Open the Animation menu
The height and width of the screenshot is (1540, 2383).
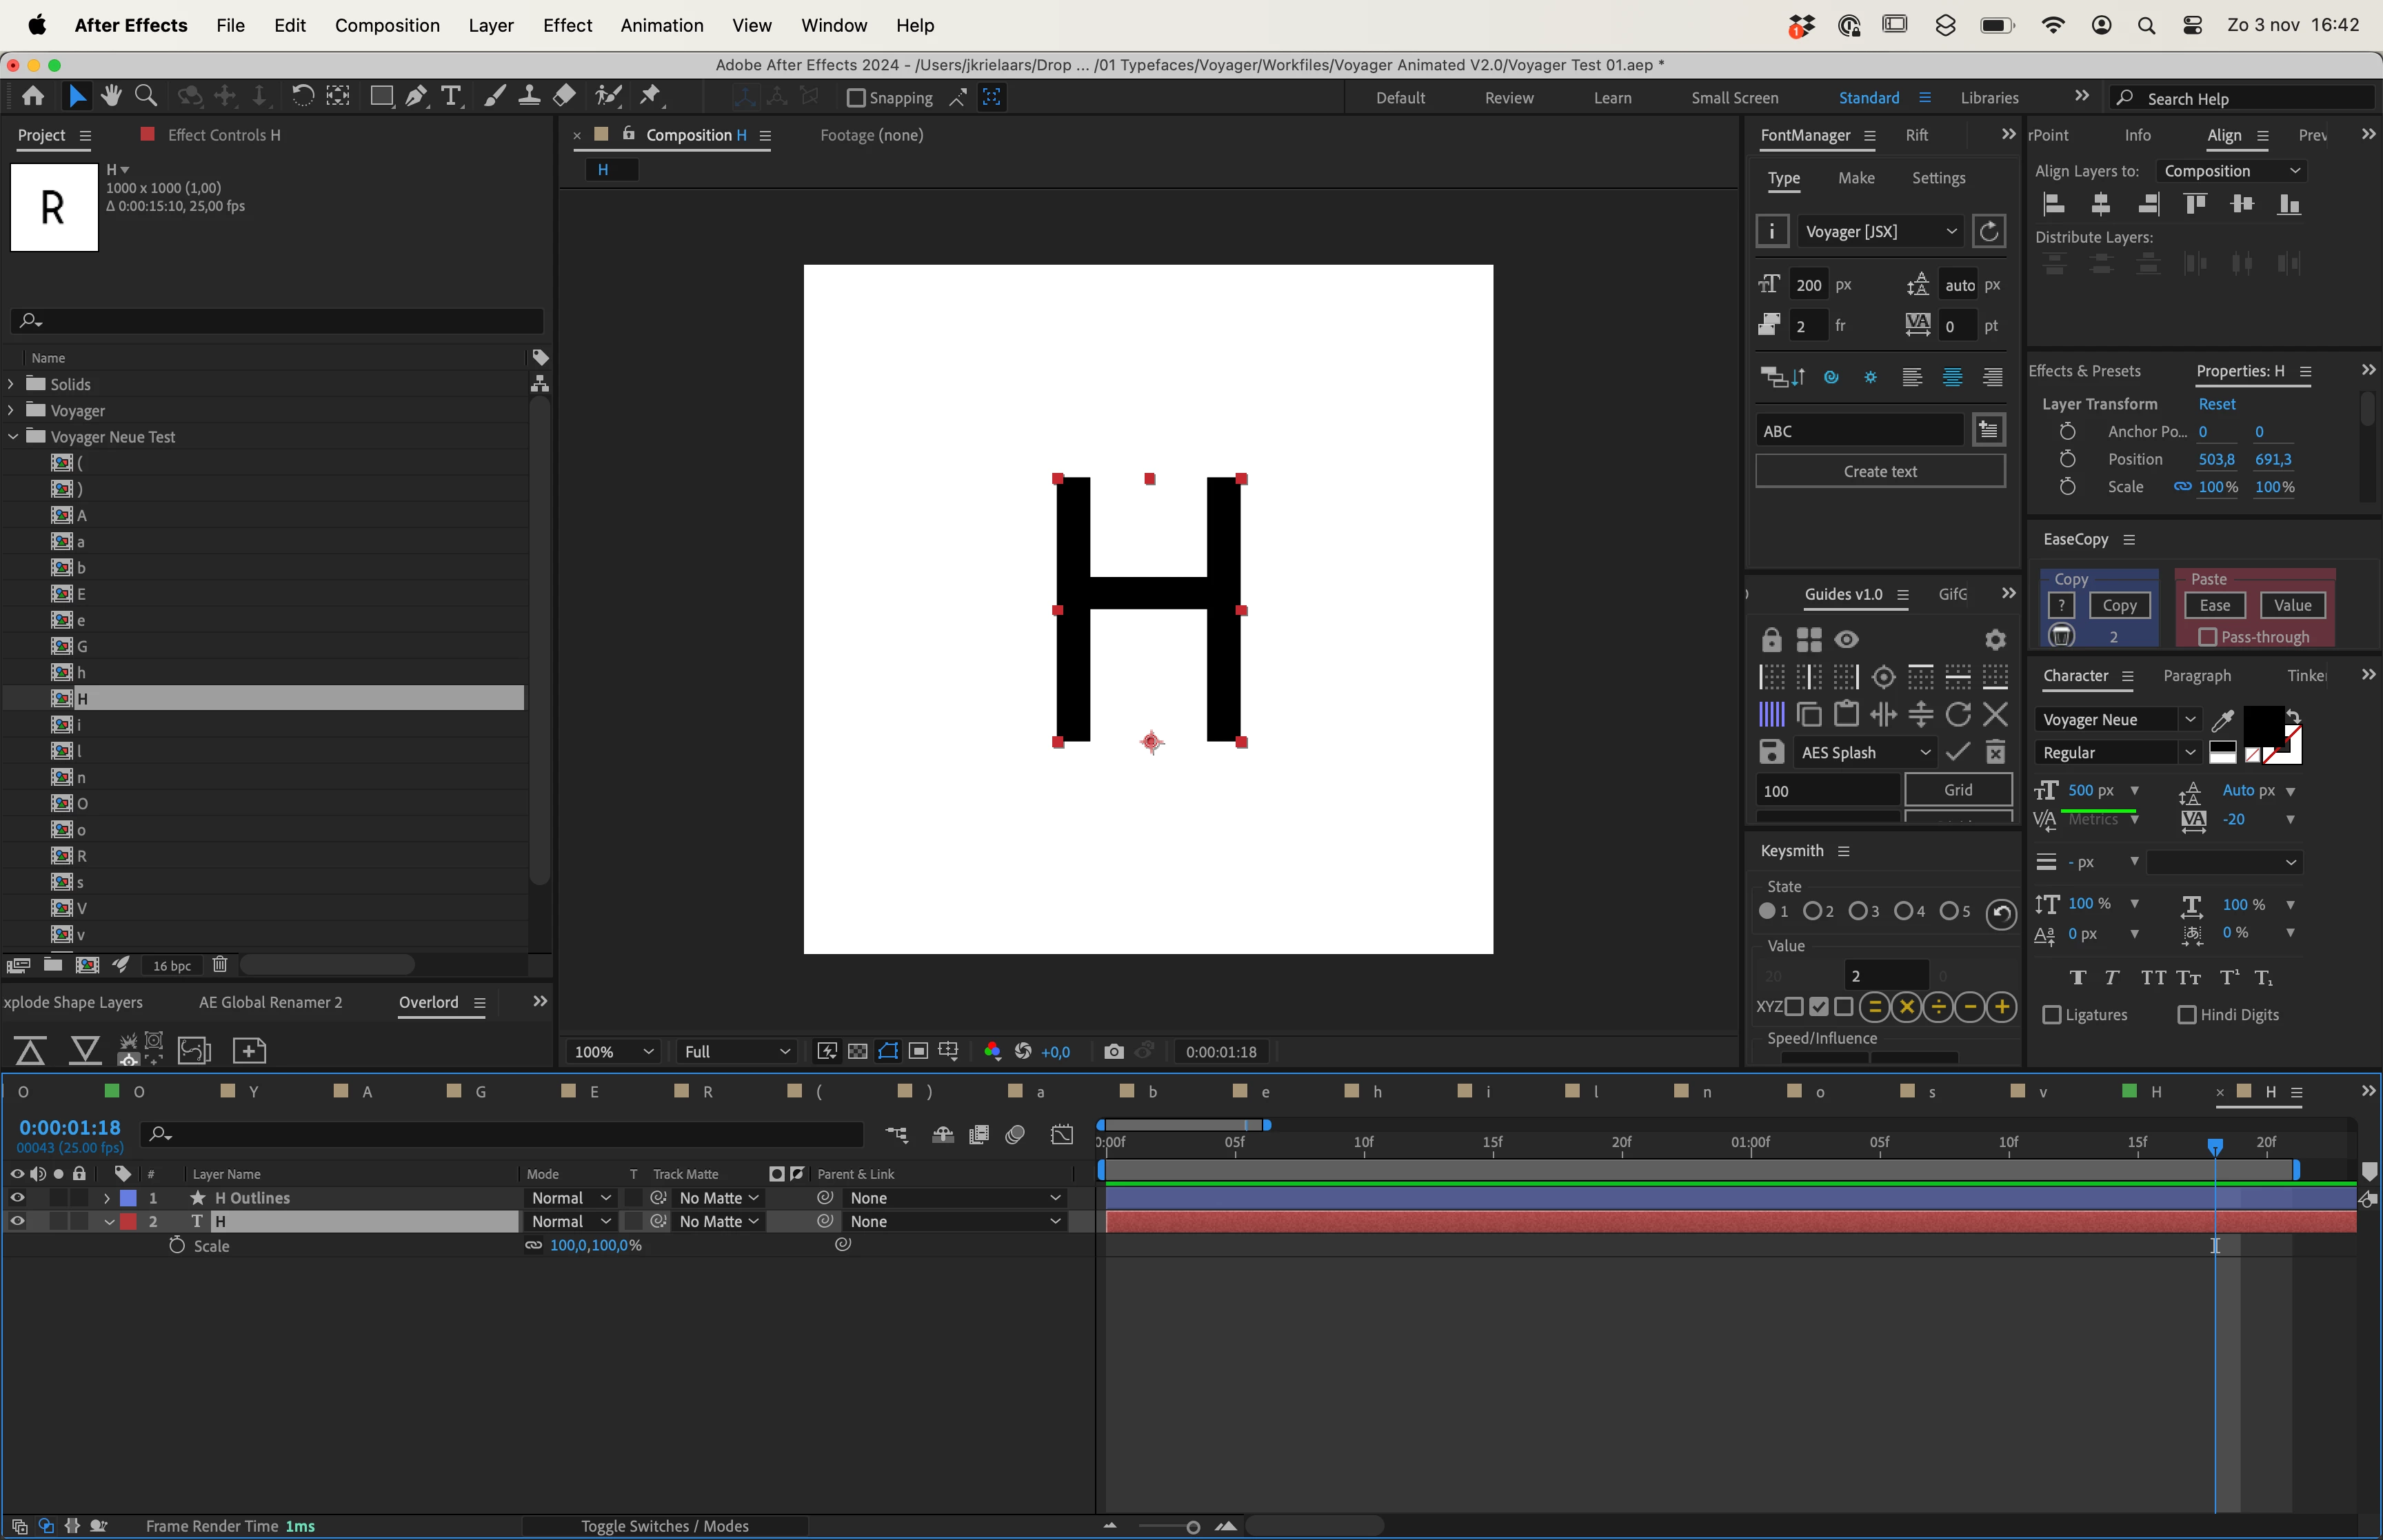[661, 25]
